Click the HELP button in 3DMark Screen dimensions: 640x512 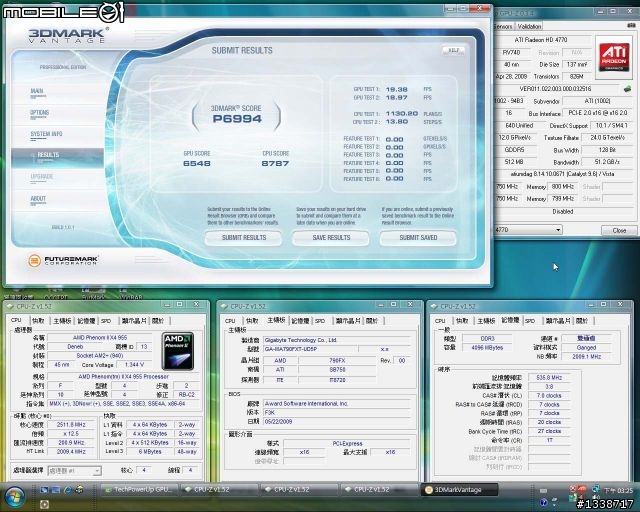pyautogui.click(x=453, y=50)
